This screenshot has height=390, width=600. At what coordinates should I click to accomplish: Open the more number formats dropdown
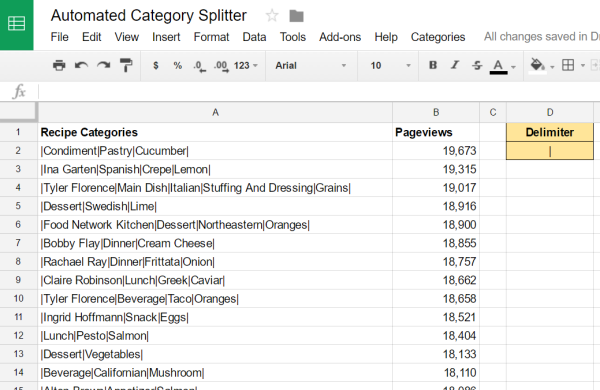[246, 65]
